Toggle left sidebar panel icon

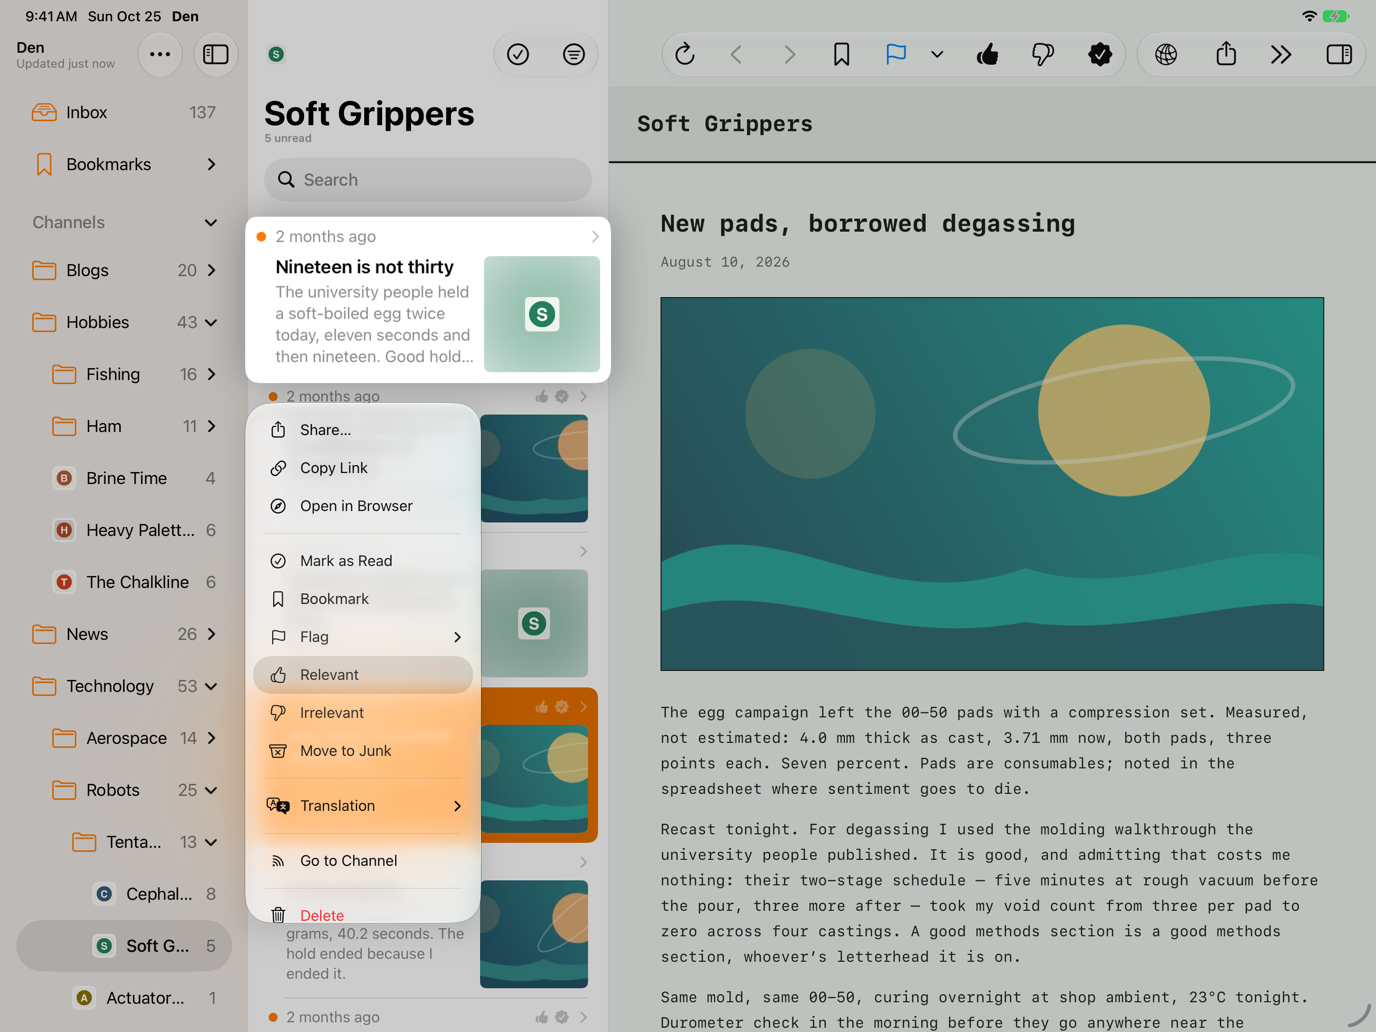[215, 54]
